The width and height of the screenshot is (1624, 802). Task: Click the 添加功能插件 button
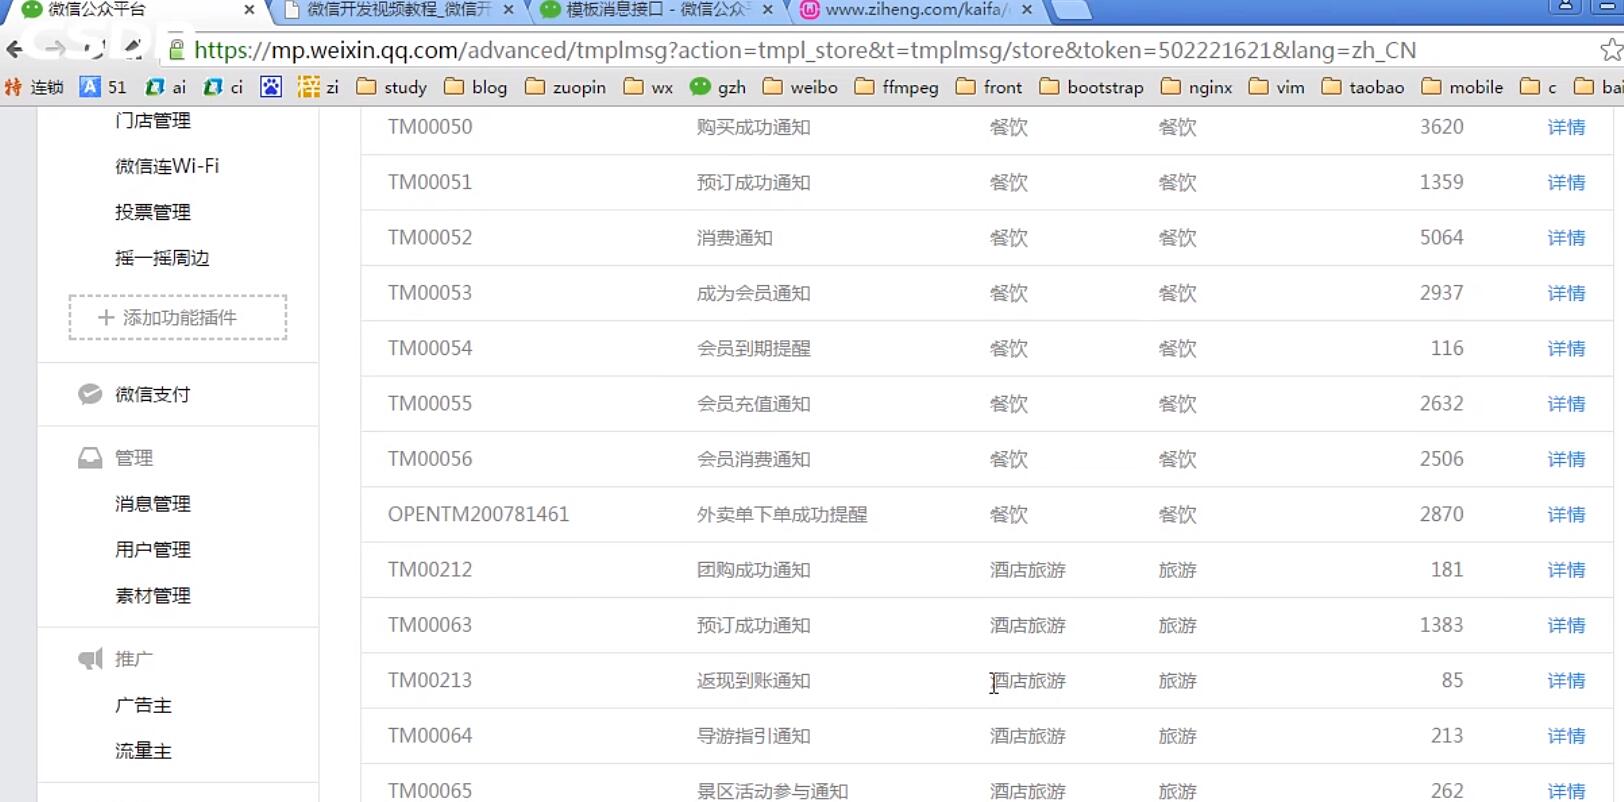[x=178, y=317]
